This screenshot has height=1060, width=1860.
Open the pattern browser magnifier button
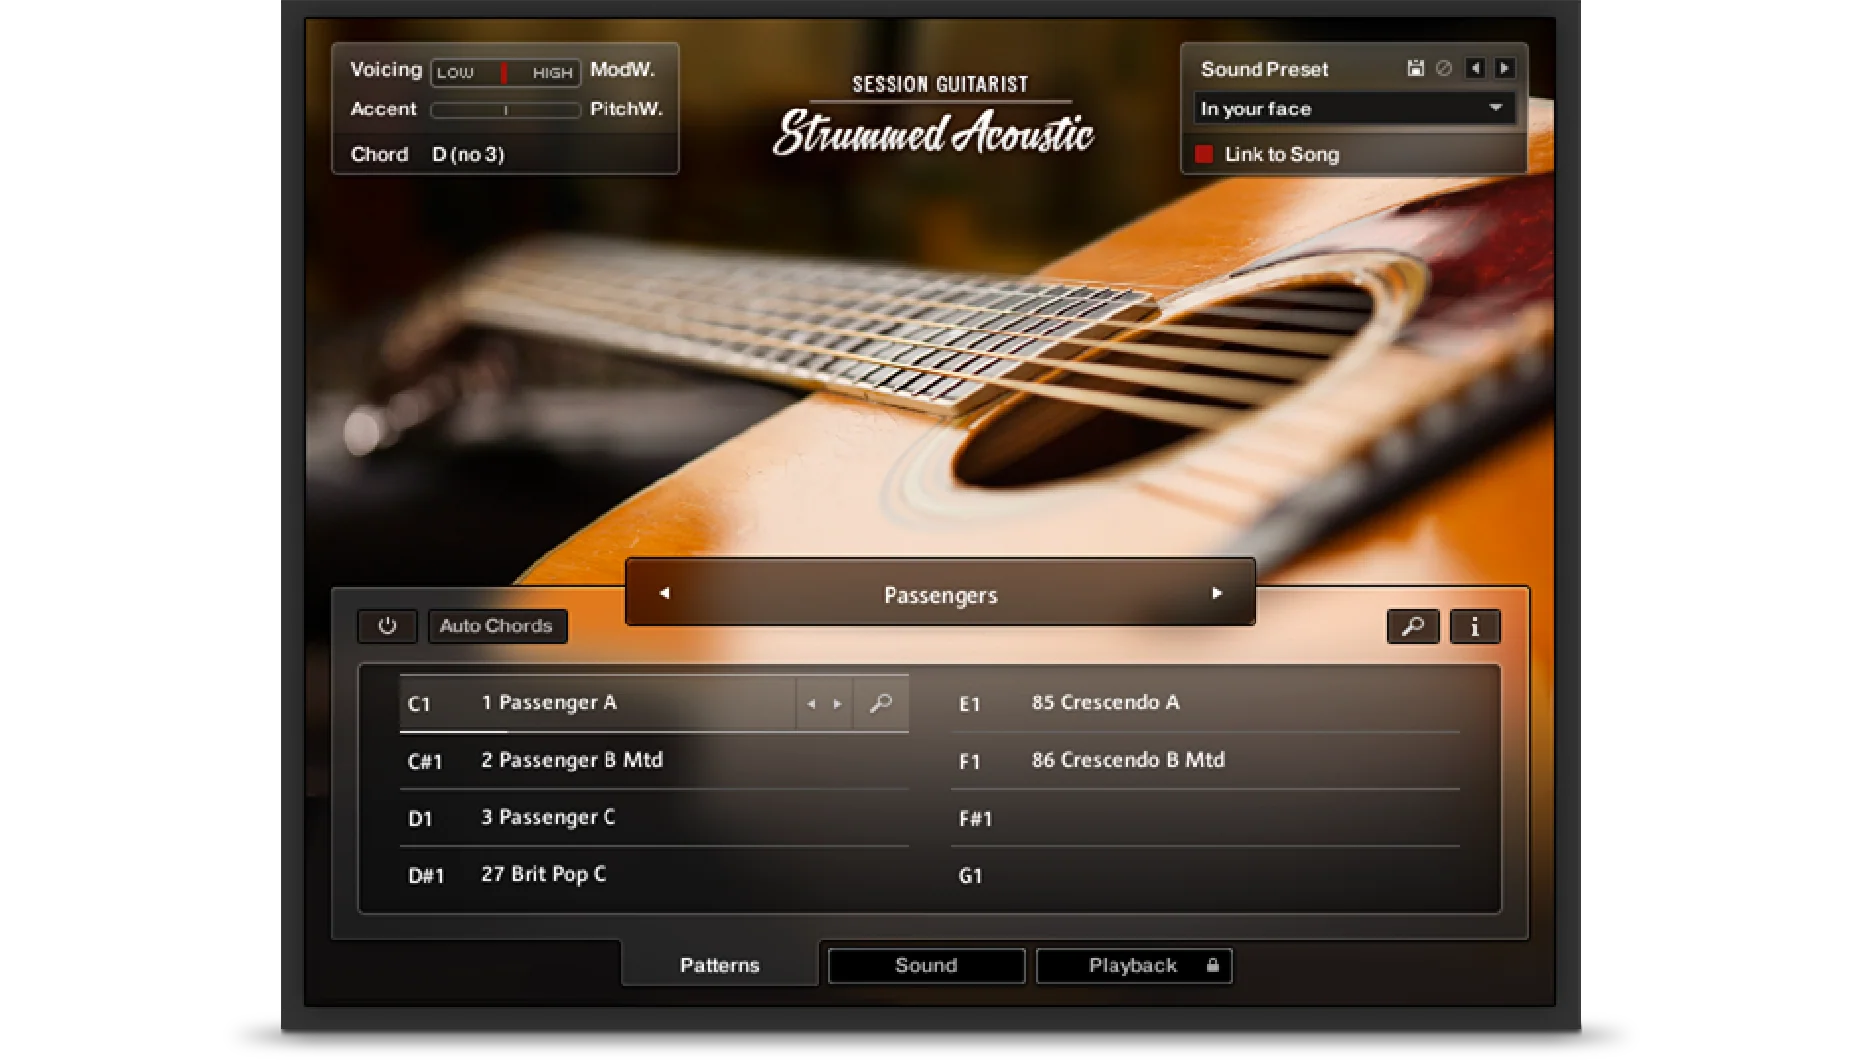tap(1413, 626)
